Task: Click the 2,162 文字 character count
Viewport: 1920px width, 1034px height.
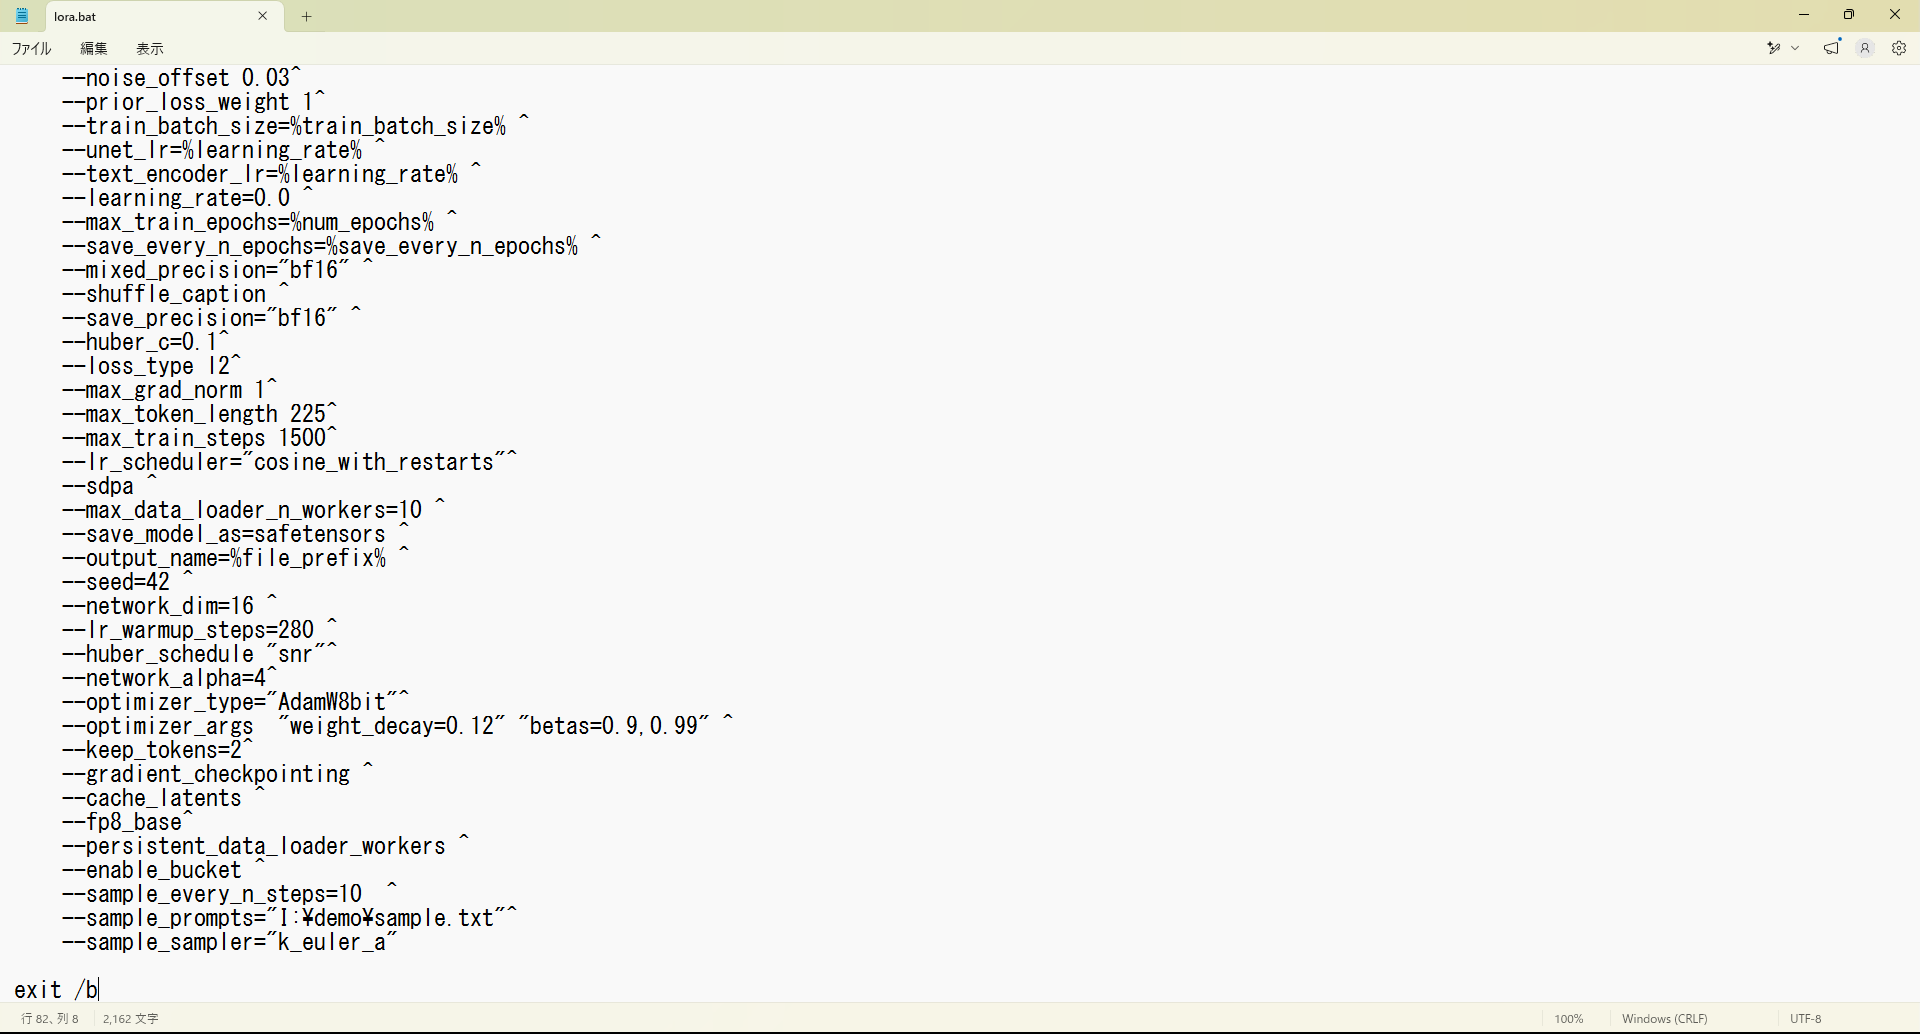Action: [131, 1019]
